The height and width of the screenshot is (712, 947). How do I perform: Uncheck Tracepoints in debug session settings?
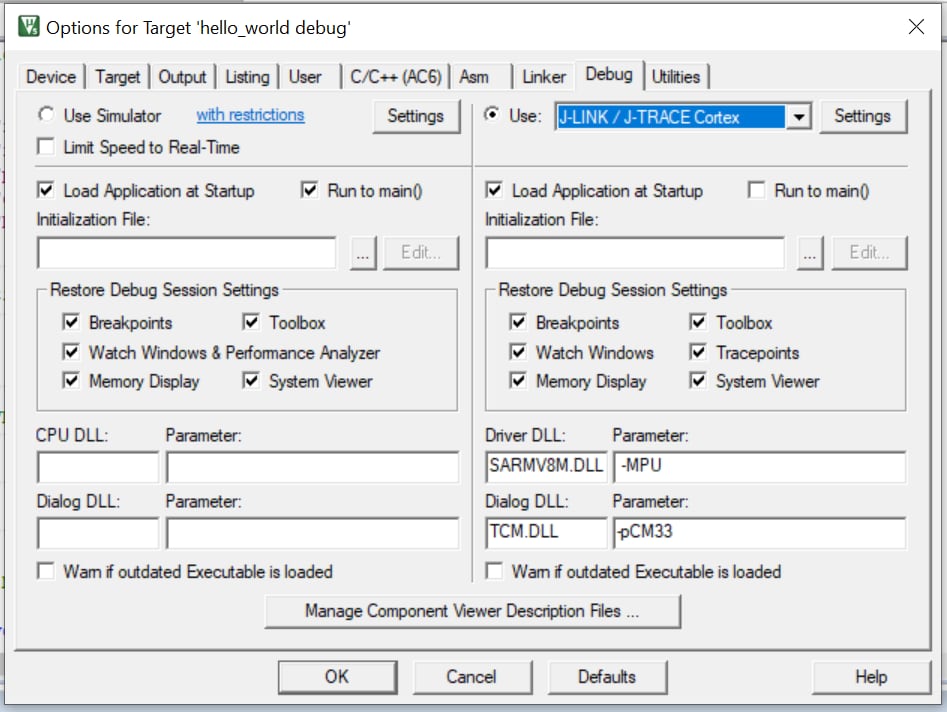tap(698, 352)
